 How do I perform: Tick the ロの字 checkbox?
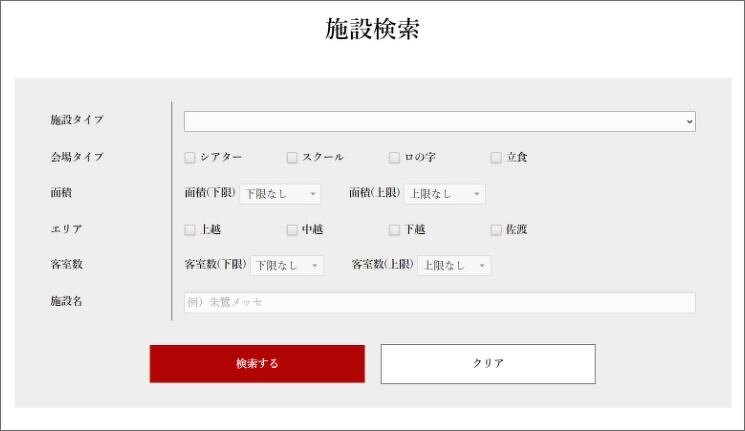(394, 157)
